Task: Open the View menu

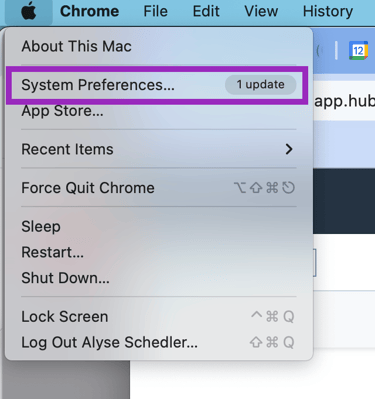Action: pos(261,11)
